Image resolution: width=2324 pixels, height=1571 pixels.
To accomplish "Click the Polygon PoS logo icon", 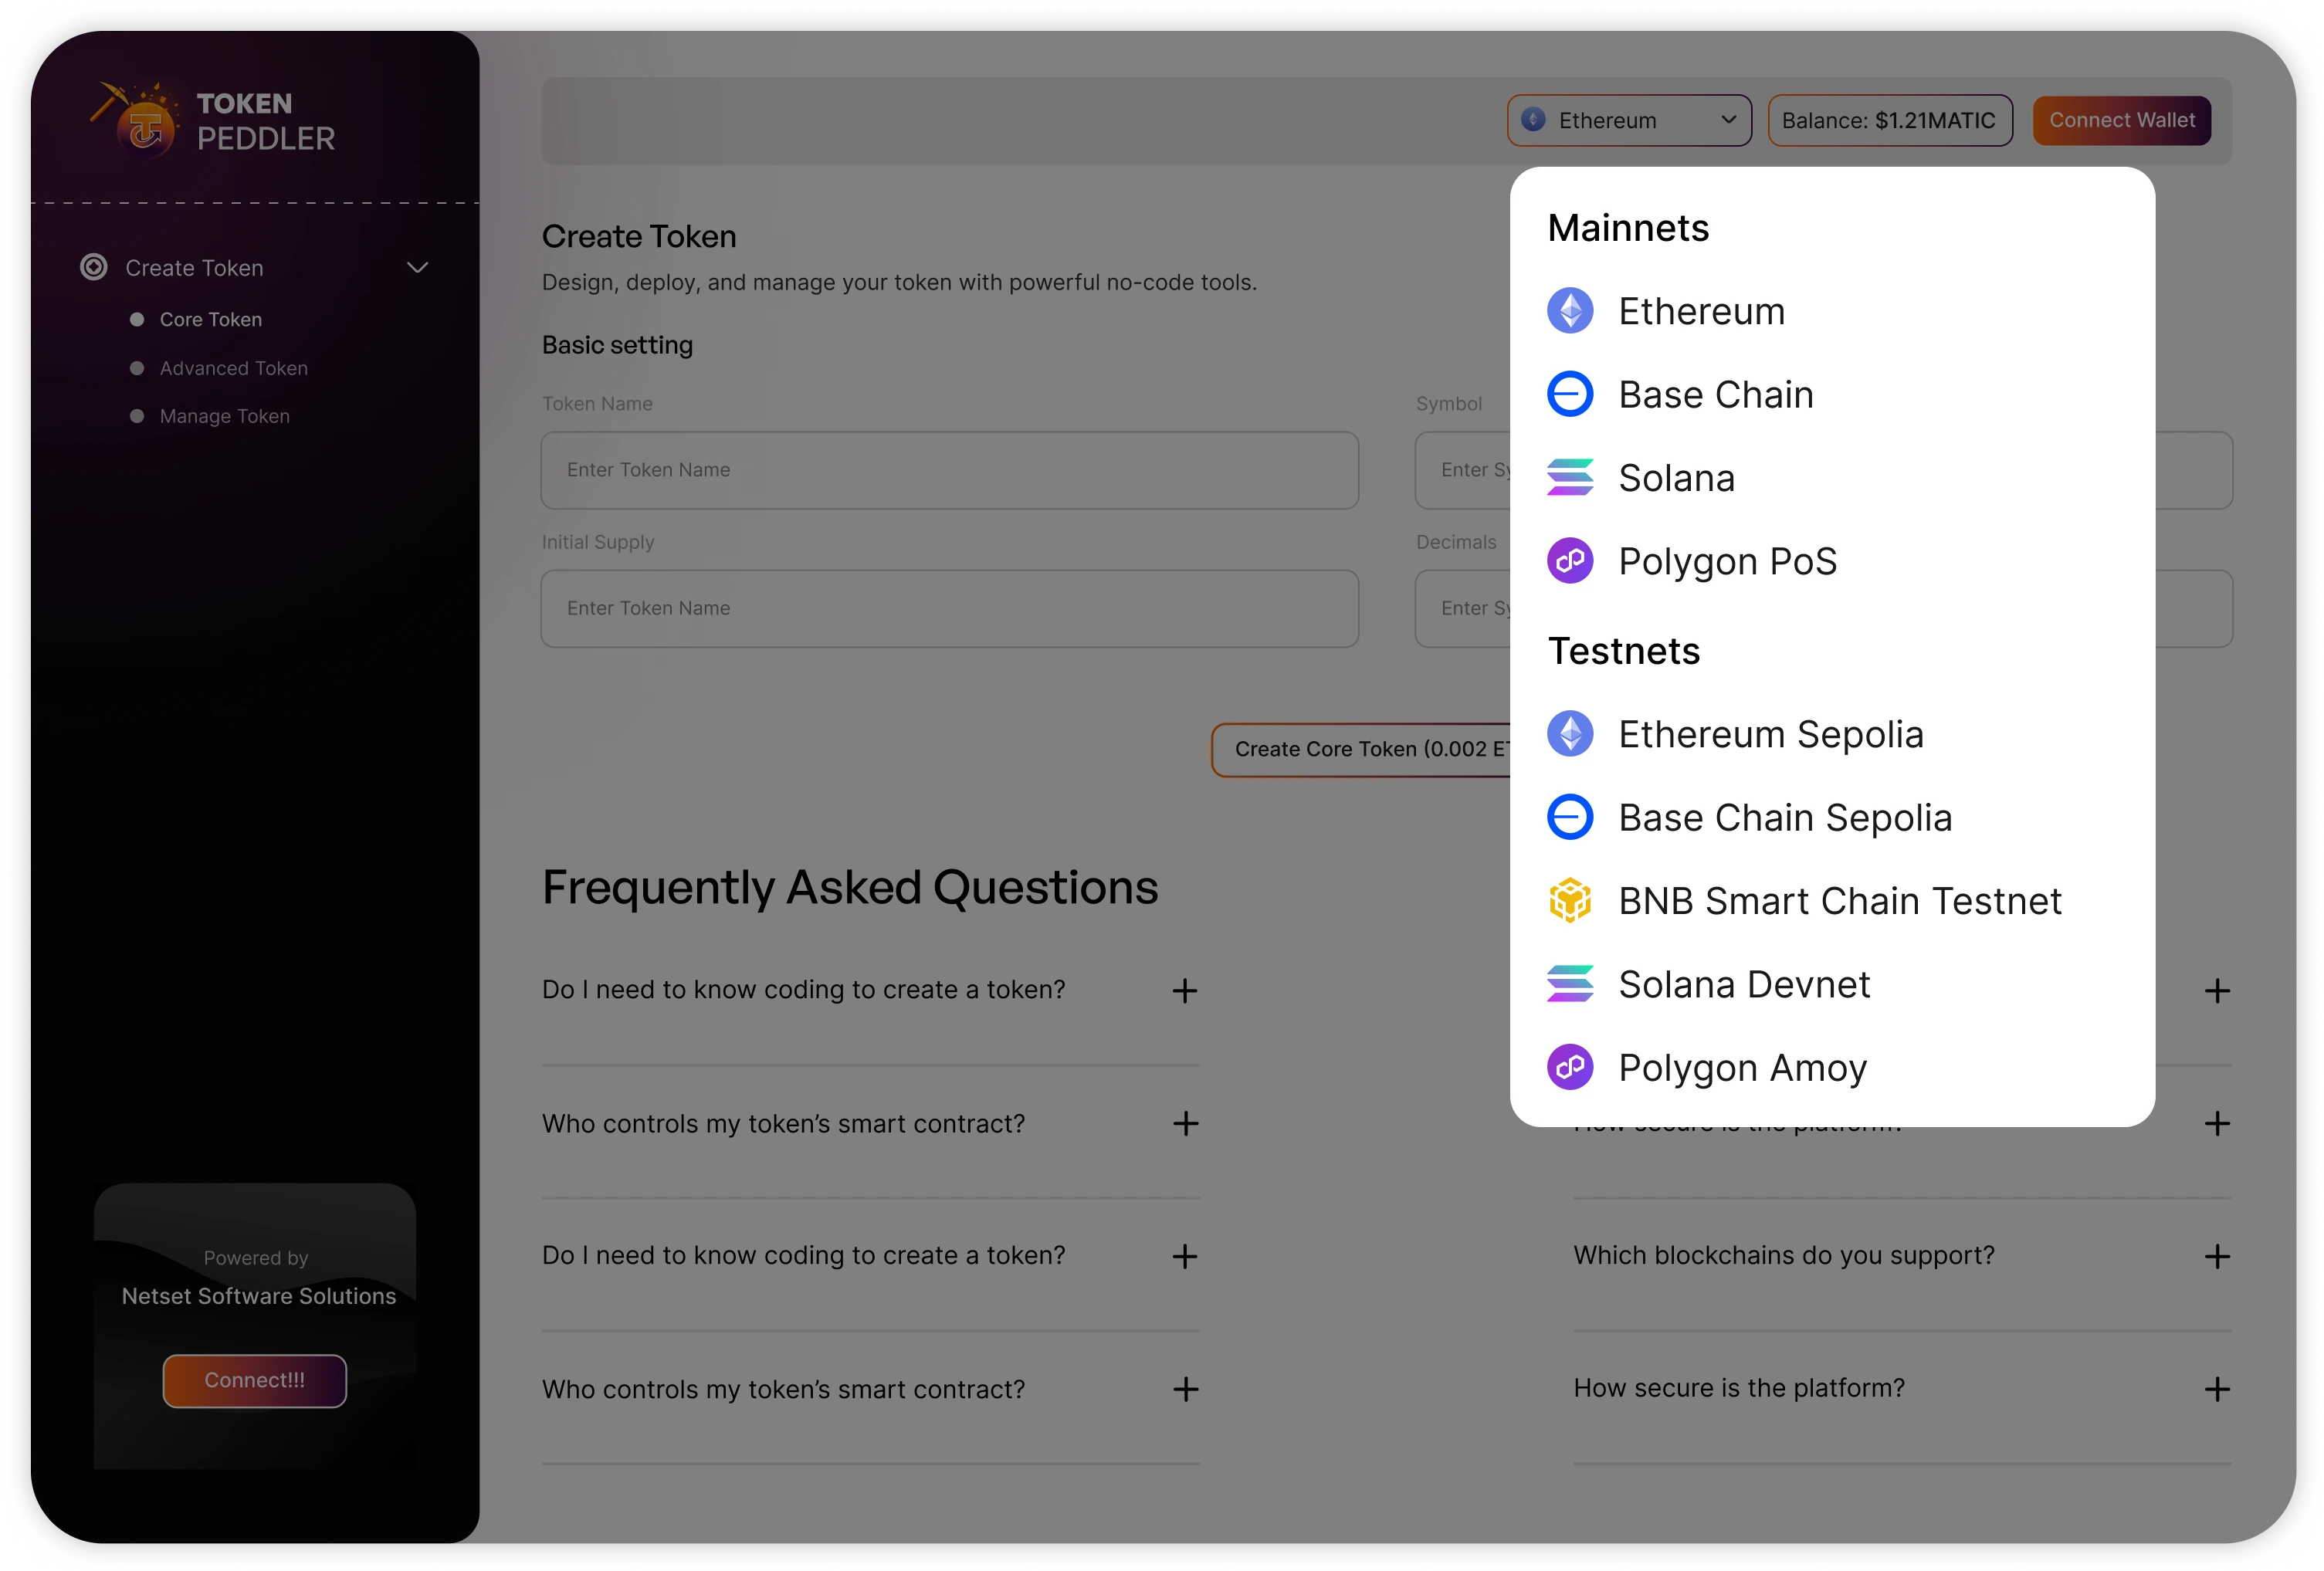I will (1570, 561).
